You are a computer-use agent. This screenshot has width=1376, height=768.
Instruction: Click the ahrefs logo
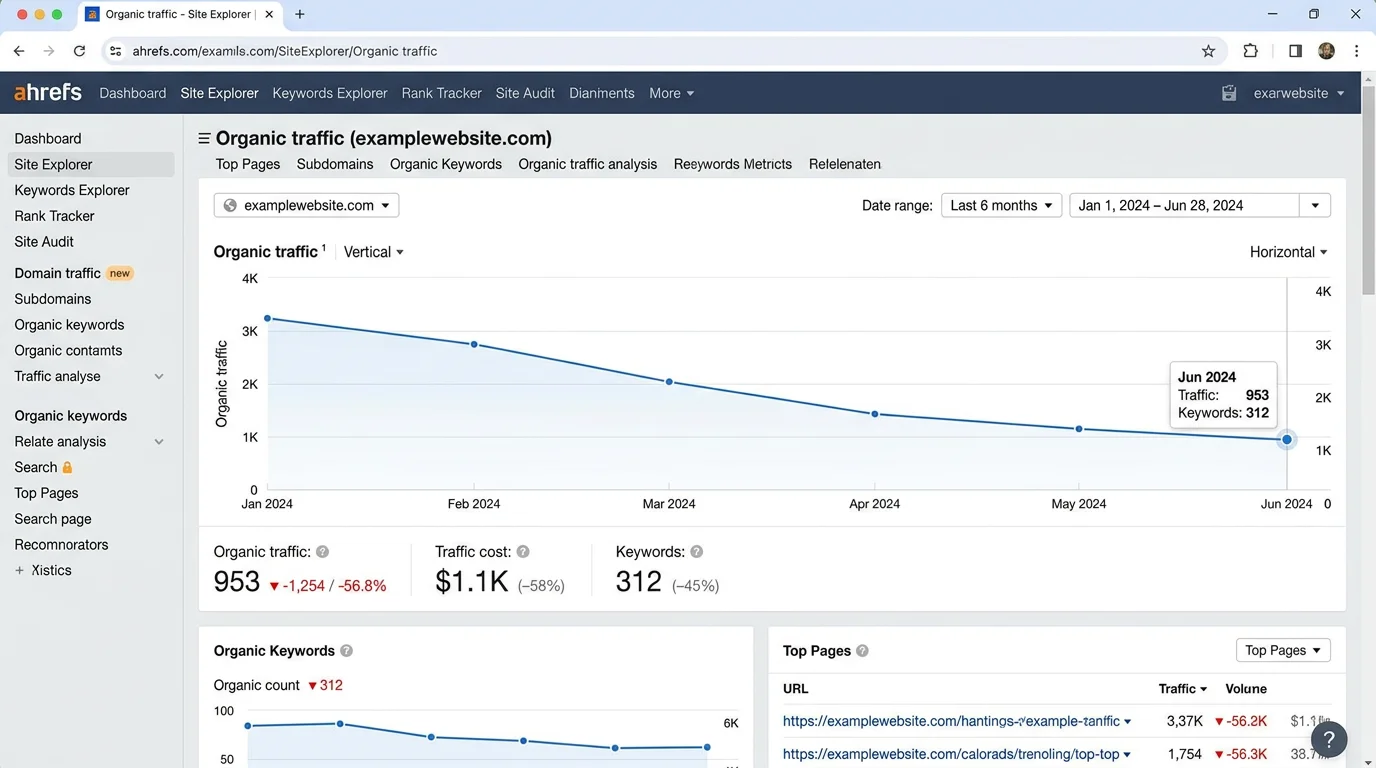click(x=46, y=91)
